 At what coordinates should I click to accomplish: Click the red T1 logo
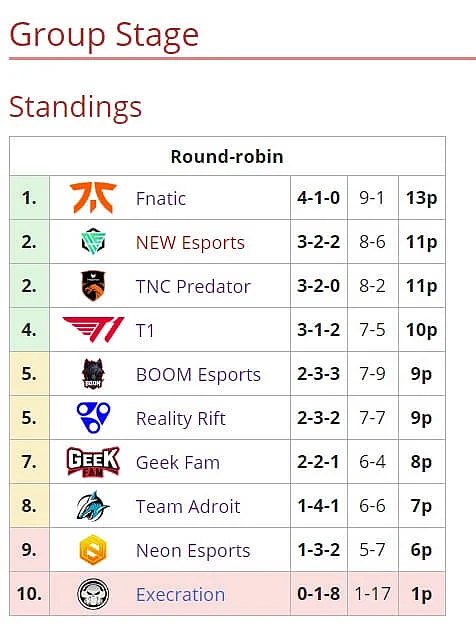(93, 329)
